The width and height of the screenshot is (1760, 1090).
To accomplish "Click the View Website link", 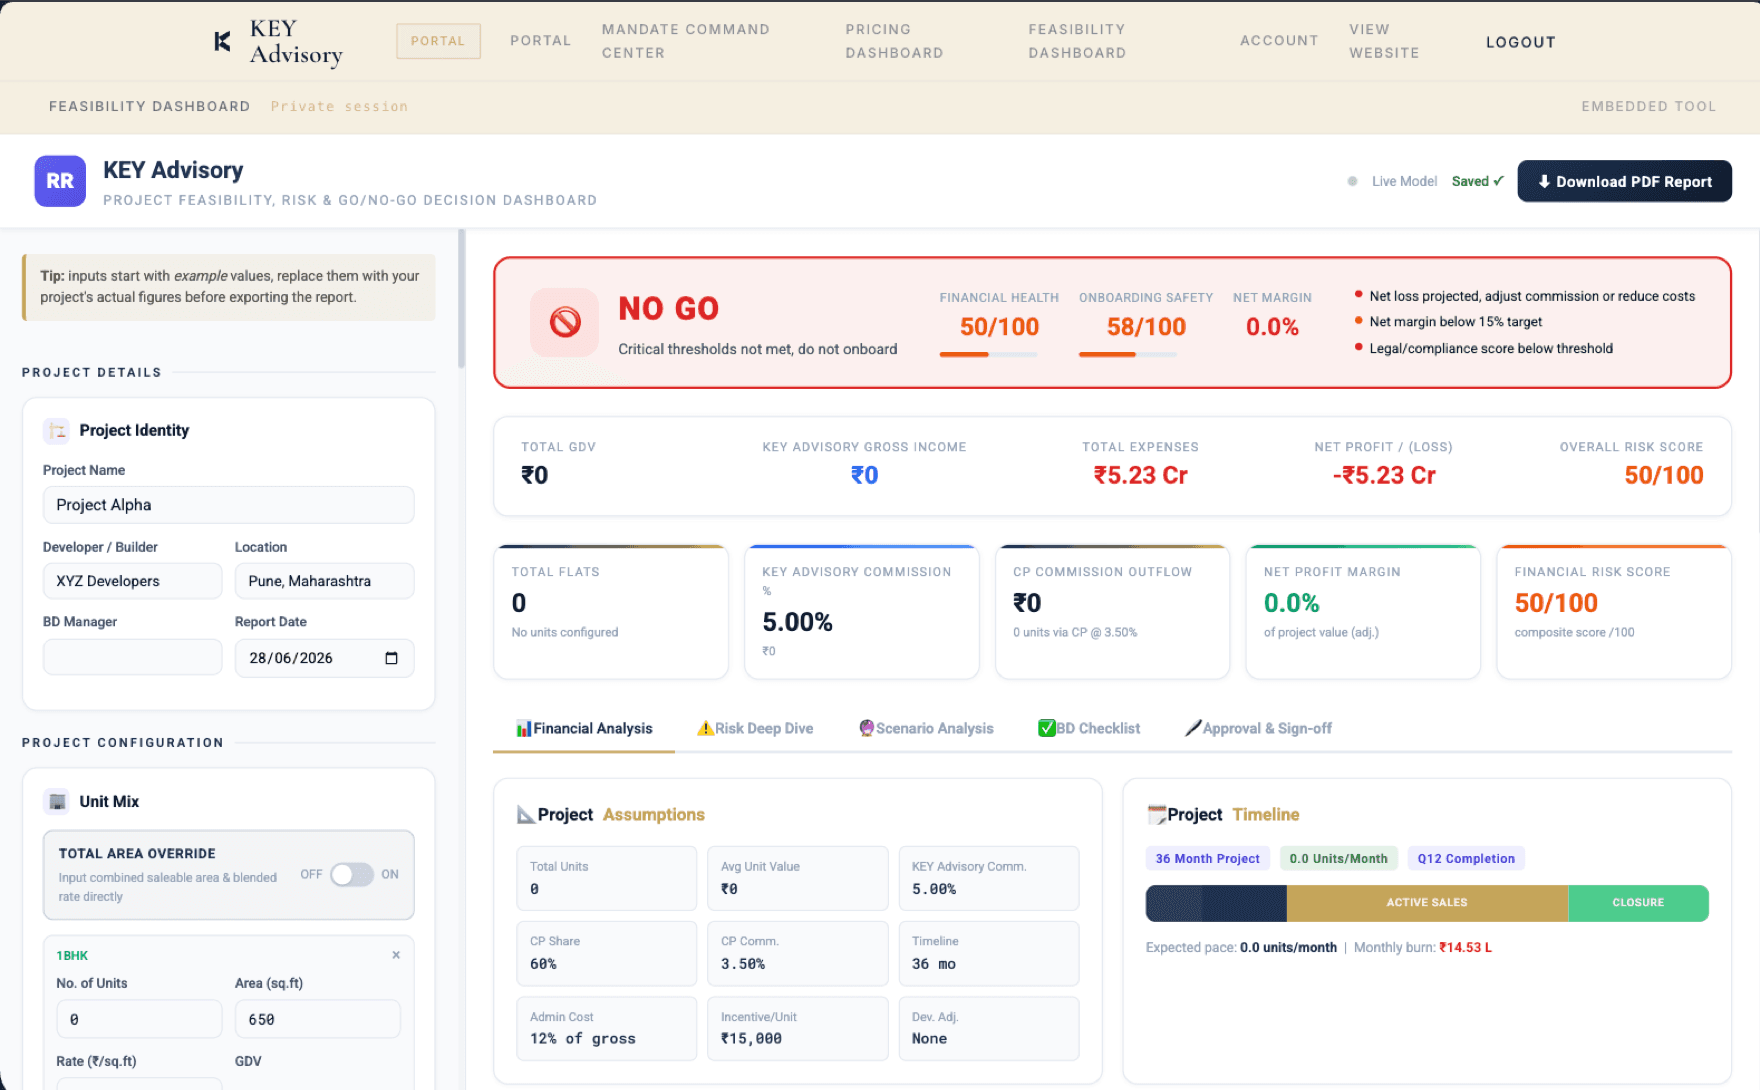I will 1384,41.
